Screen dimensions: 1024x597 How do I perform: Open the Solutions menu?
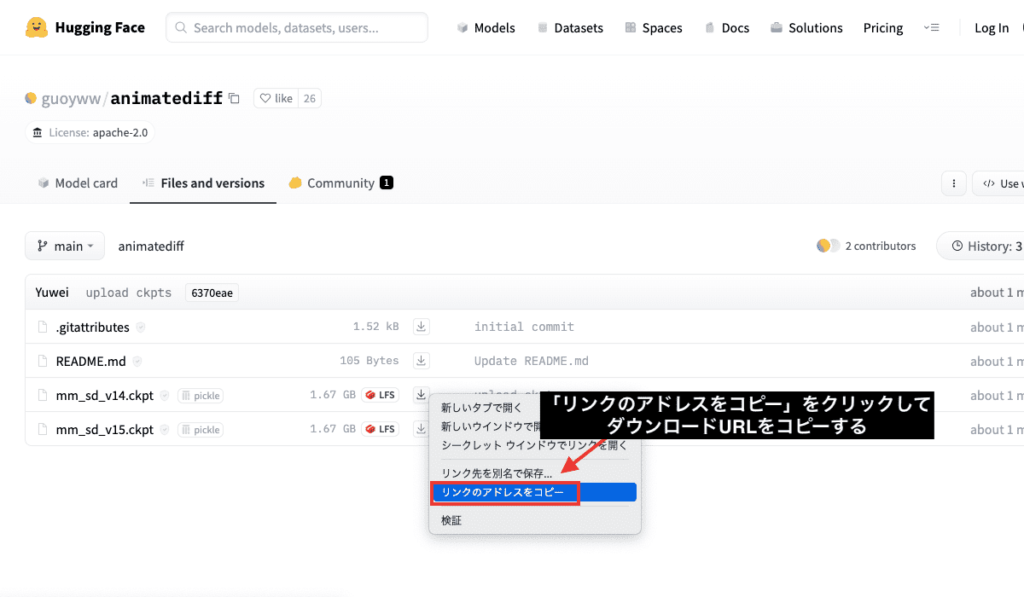coord(807,27)
